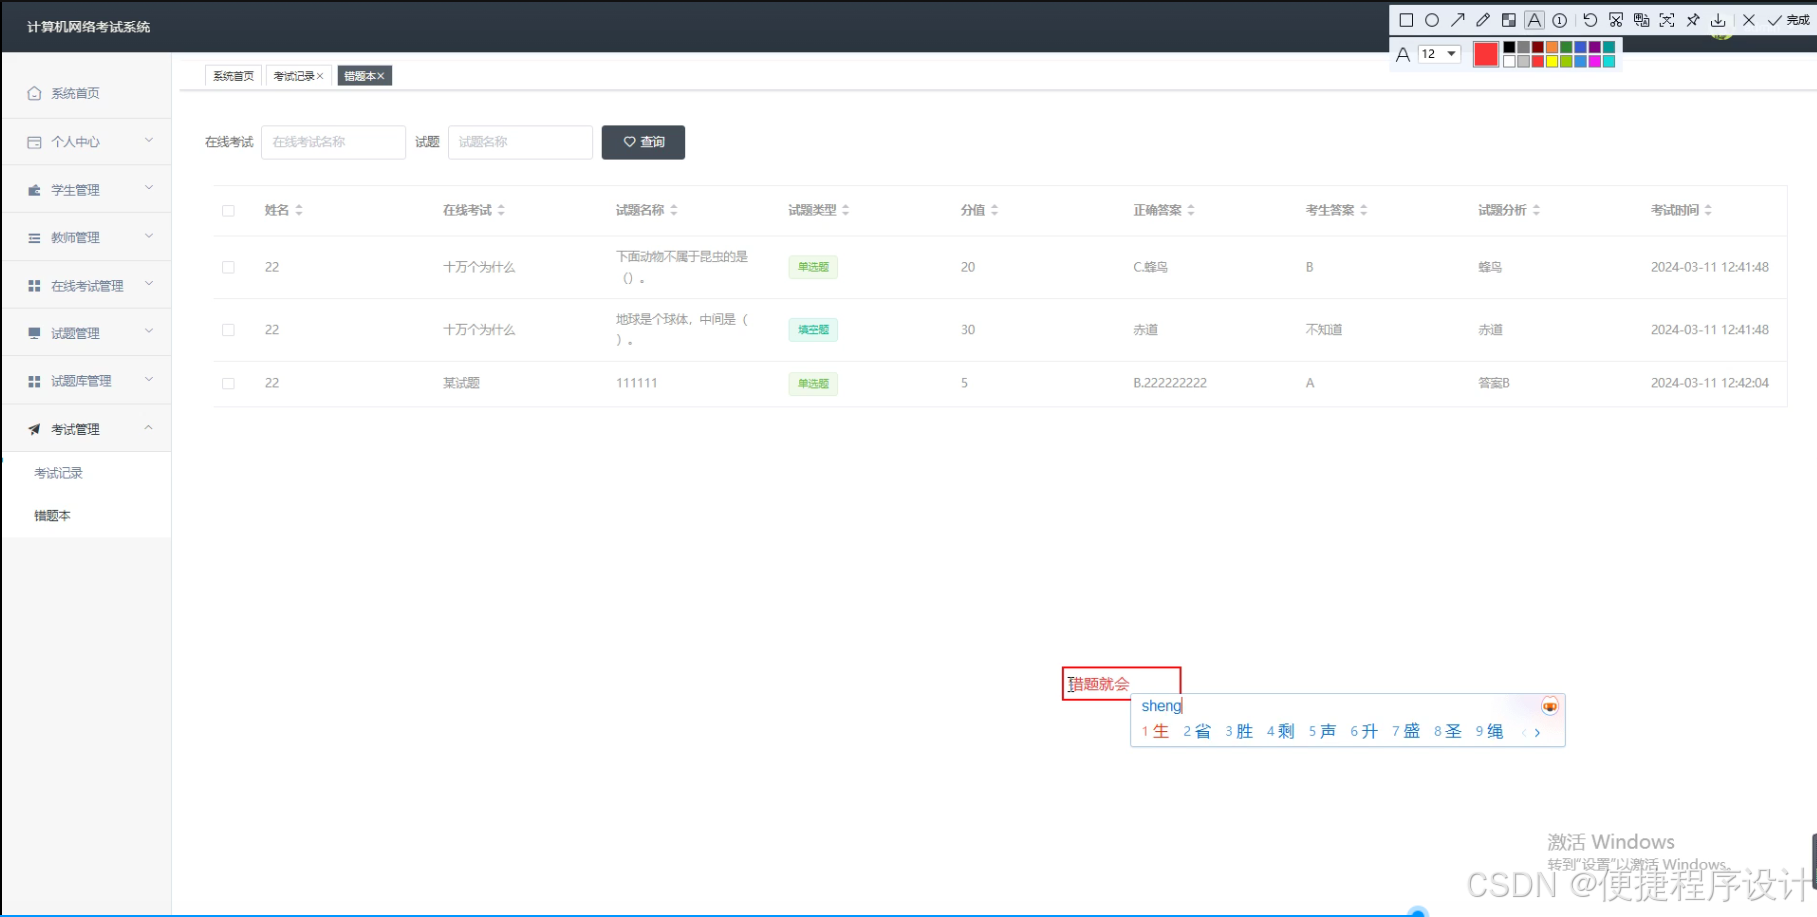Switch to the 系统首页 tab
This screenshot has width=1817, height=917.
pyautogui.click(x=233, y=76)
